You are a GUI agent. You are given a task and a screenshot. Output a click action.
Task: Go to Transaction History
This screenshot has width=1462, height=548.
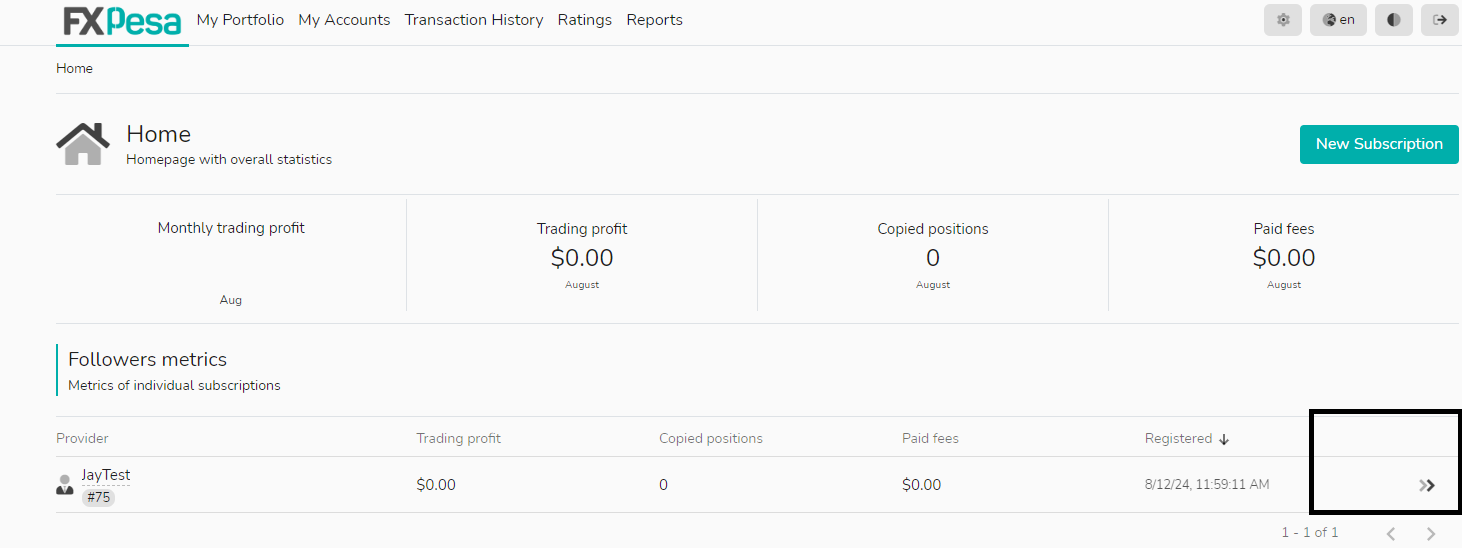474,20
